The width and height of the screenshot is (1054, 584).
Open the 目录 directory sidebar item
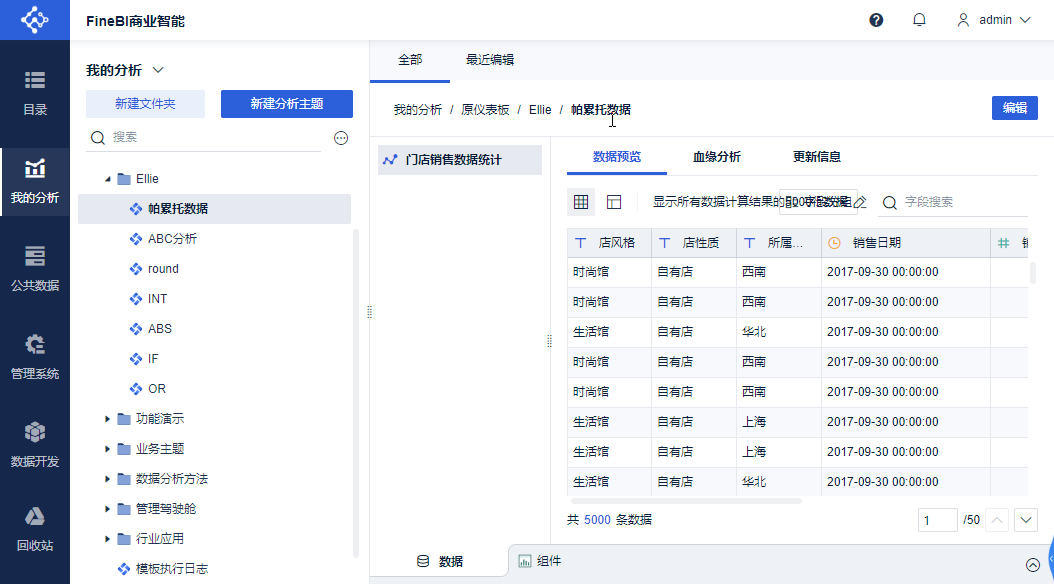[35, 93]
